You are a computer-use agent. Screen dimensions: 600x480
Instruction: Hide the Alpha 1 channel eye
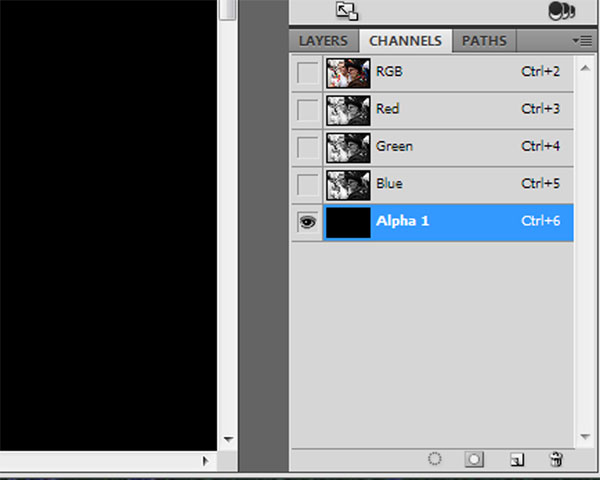pyautogui.click(x=308, y=222)
